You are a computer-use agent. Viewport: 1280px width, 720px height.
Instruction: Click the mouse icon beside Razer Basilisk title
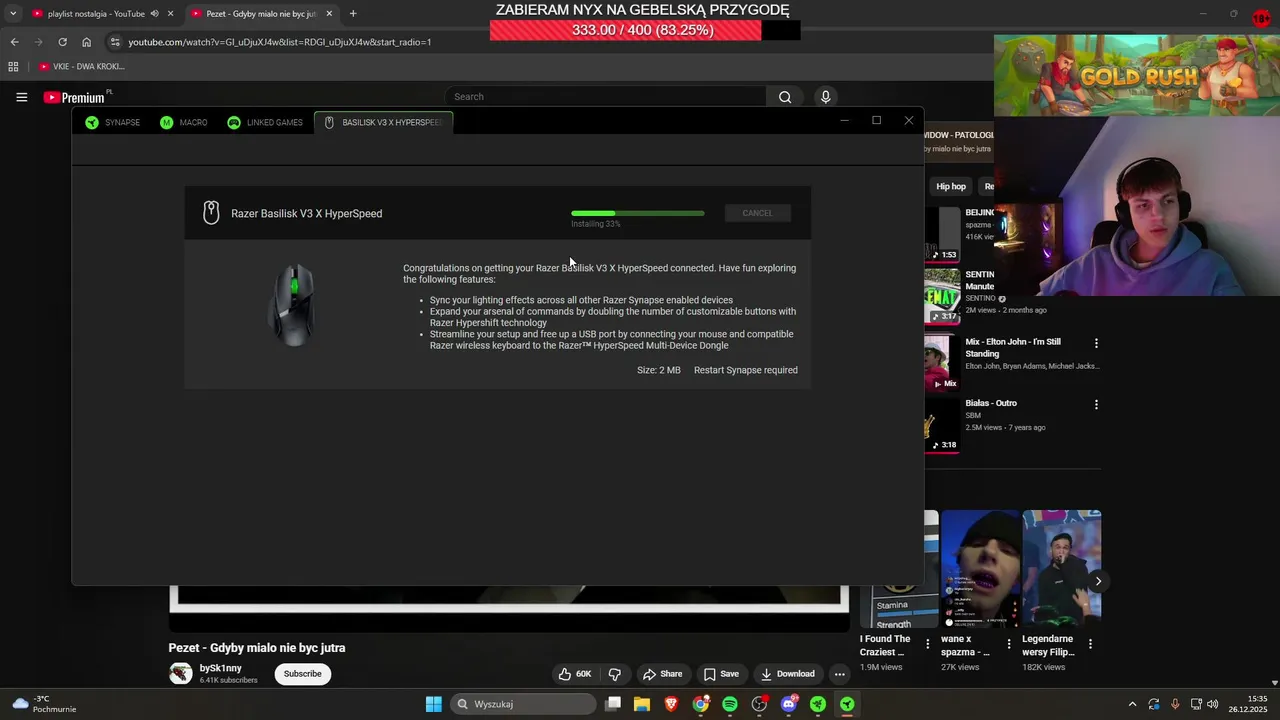[x=211, y=212]
